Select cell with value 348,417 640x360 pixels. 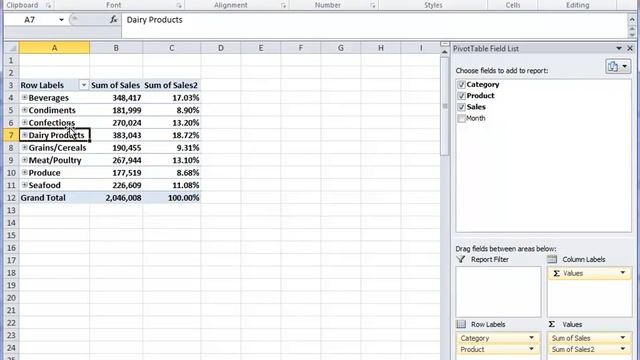(x=116, y=98)
